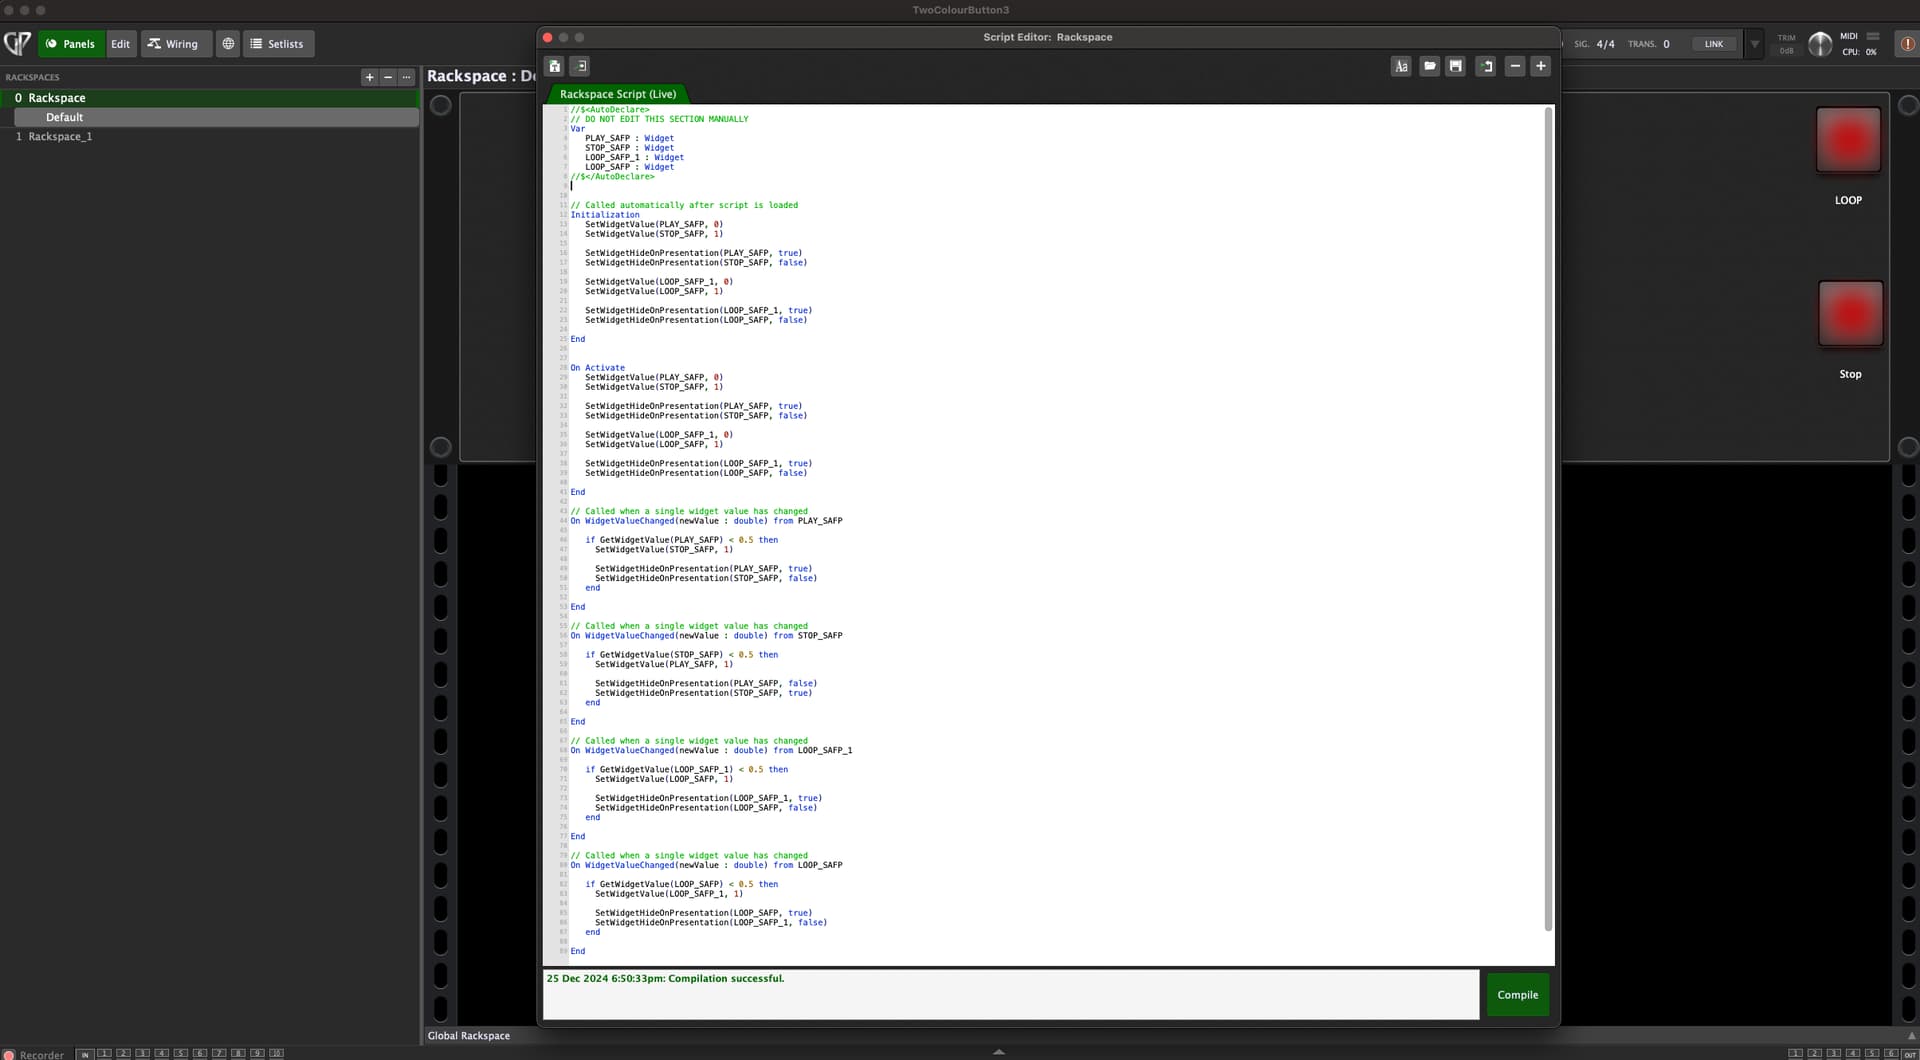Expand the bottom panel up arrow
Image resolution: width=1920 pixels, height=1060 pixels.
point(998,1052)
